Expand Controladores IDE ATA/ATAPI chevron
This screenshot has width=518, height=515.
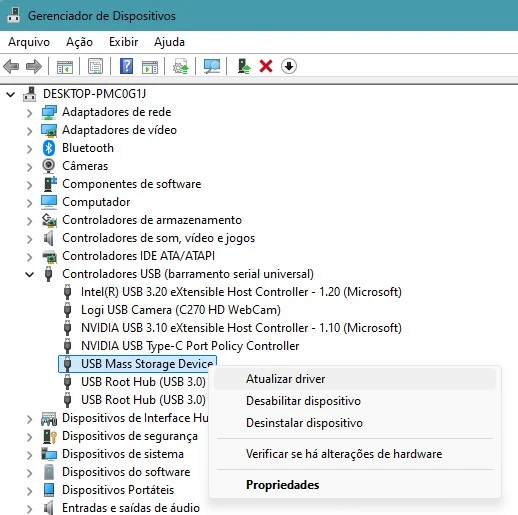point(29,257)
